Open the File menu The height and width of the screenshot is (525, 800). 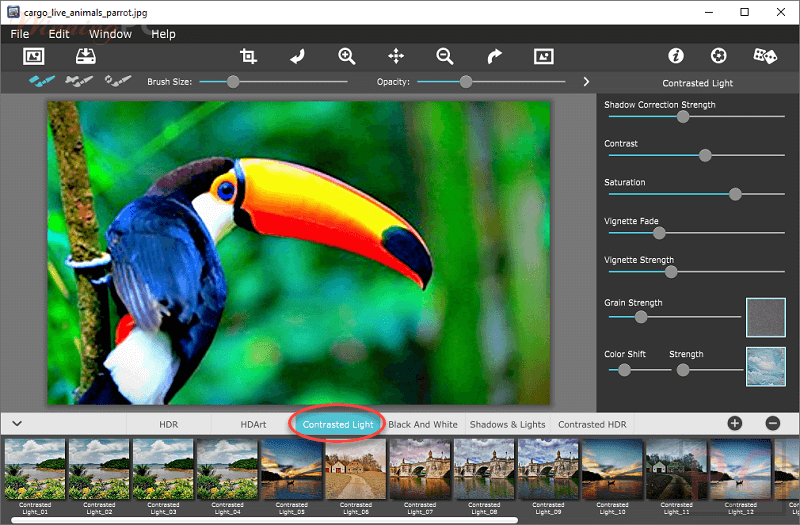coord(19,34)
